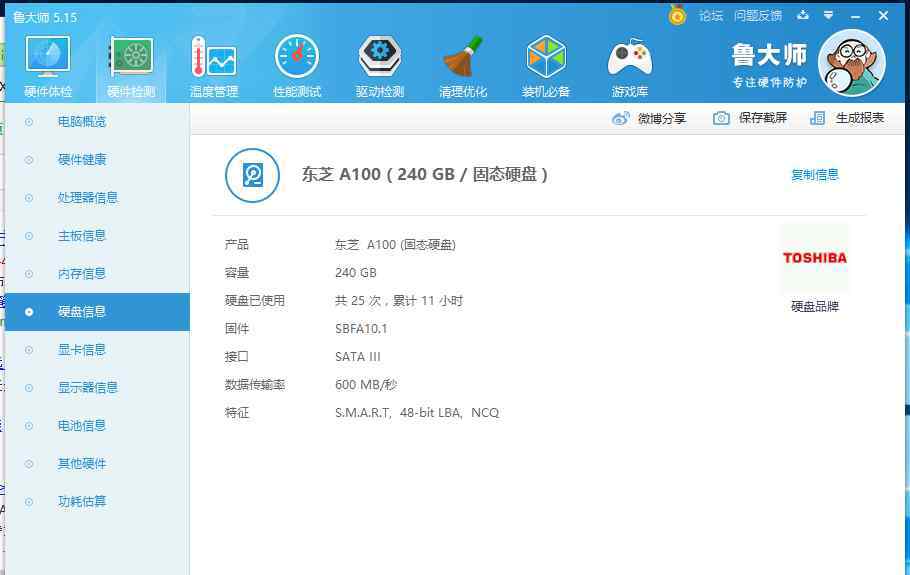Screen dimensions: 910x575
Task: Click the TOSHIBA brand logo
Action: [x=815, y=258]
